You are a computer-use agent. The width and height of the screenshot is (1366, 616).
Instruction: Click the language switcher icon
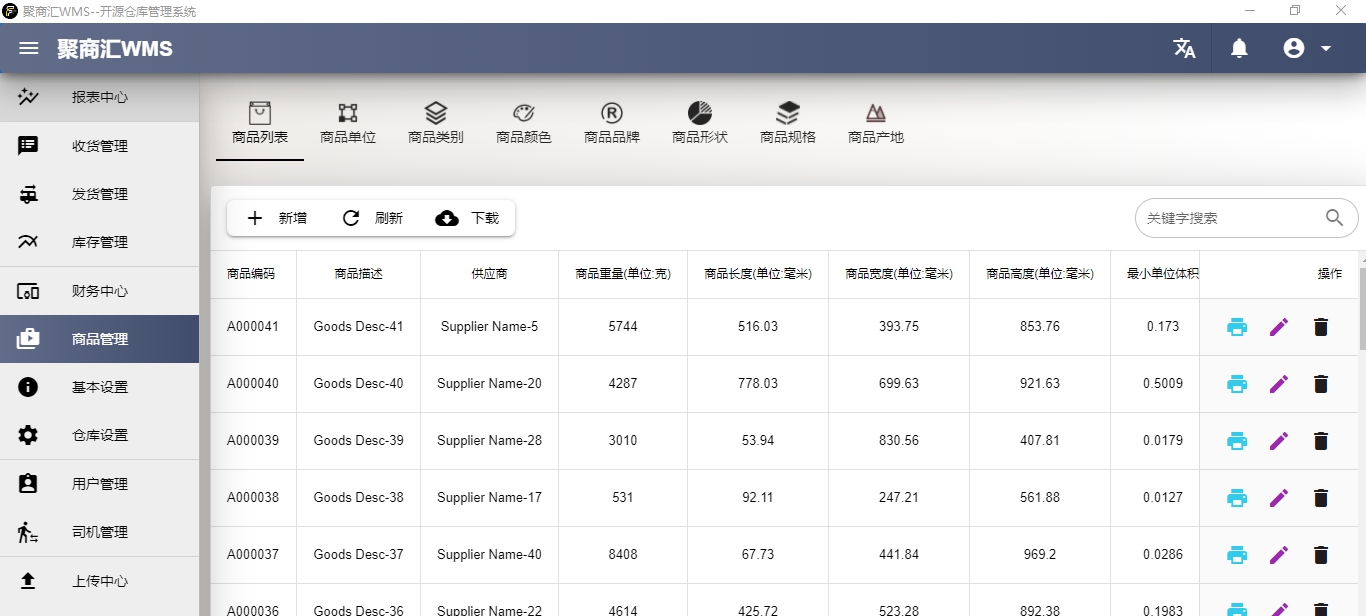[1184, 48]
